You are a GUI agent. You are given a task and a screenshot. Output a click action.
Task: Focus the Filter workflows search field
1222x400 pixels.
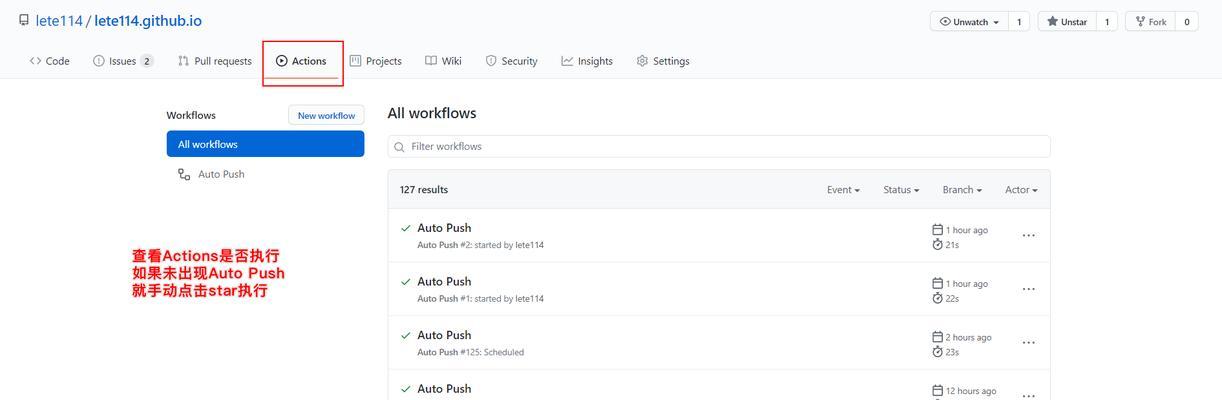[719, 146]
